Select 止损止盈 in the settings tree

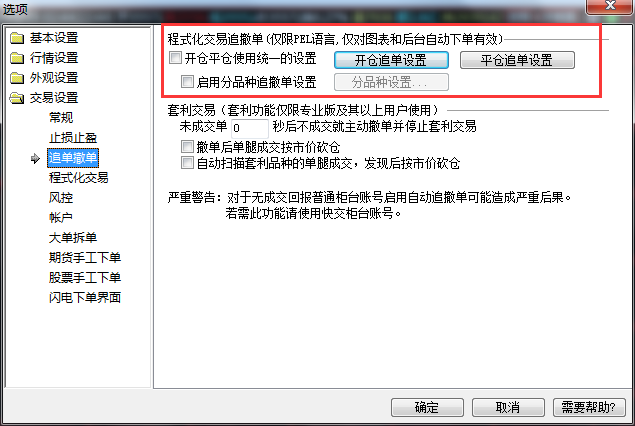click(73, 138)
